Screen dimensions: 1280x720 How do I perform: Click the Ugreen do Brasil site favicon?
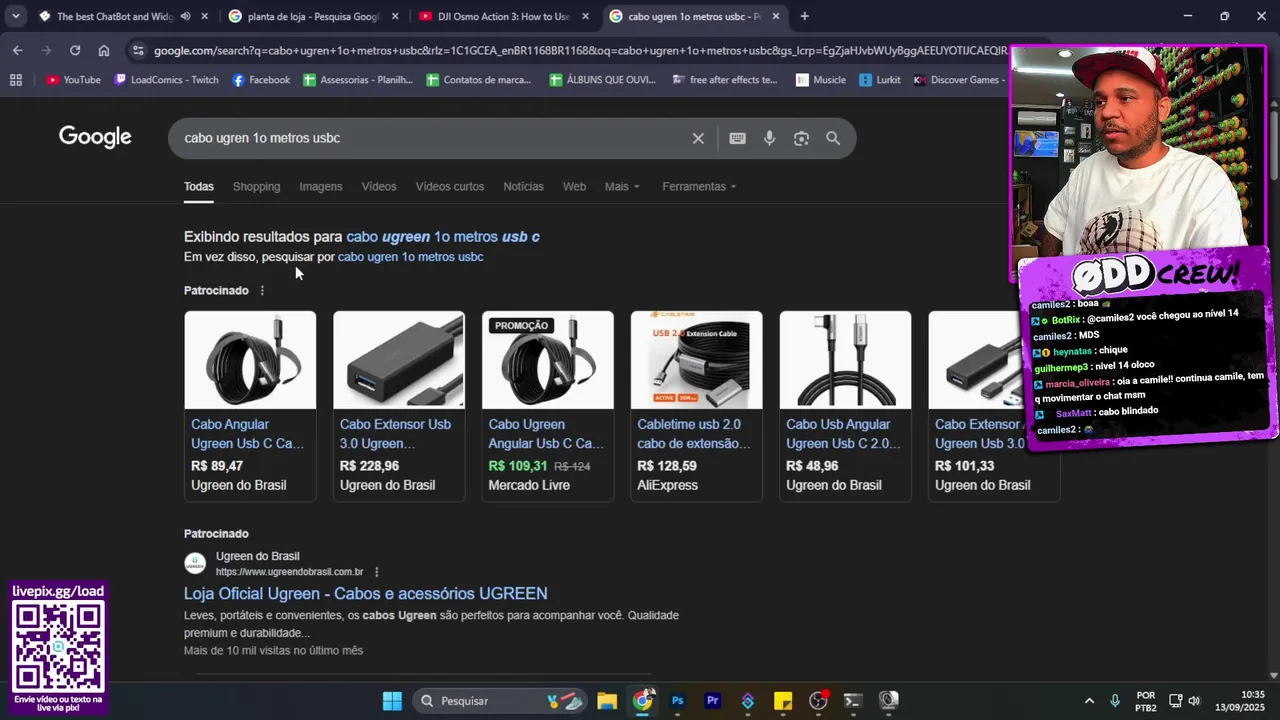tap(195, 563)
